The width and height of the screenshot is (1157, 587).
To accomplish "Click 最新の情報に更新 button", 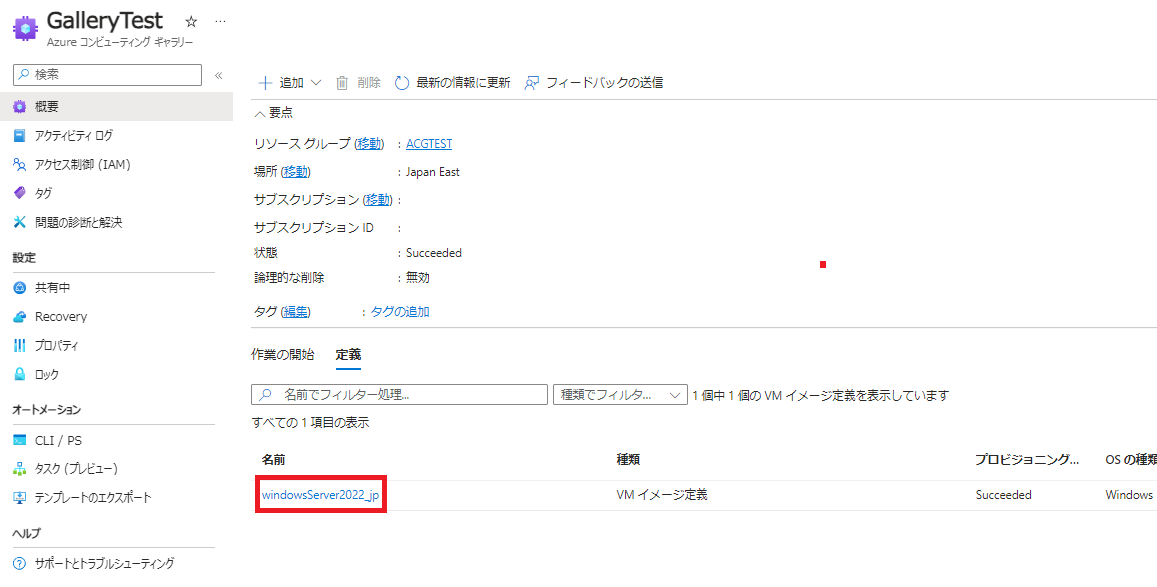I will pos(452,83).
